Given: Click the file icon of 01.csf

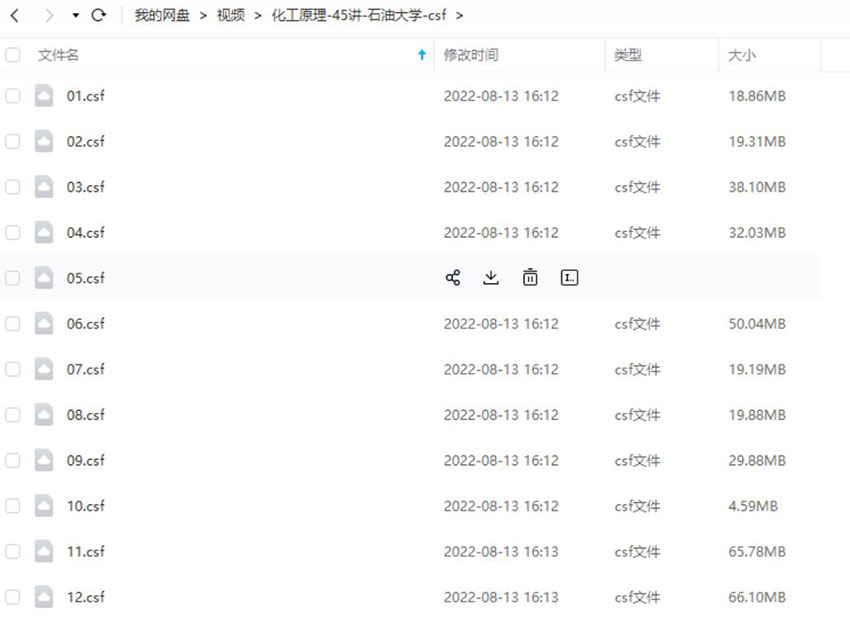Looking at the screenshot, I should [44, 96].
